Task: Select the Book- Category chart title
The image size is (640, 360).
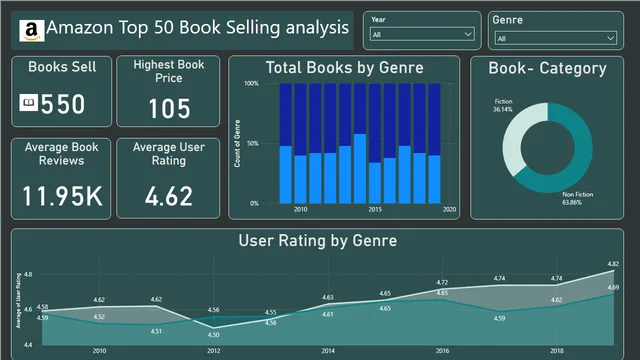Action: click(x=547, y=68)
